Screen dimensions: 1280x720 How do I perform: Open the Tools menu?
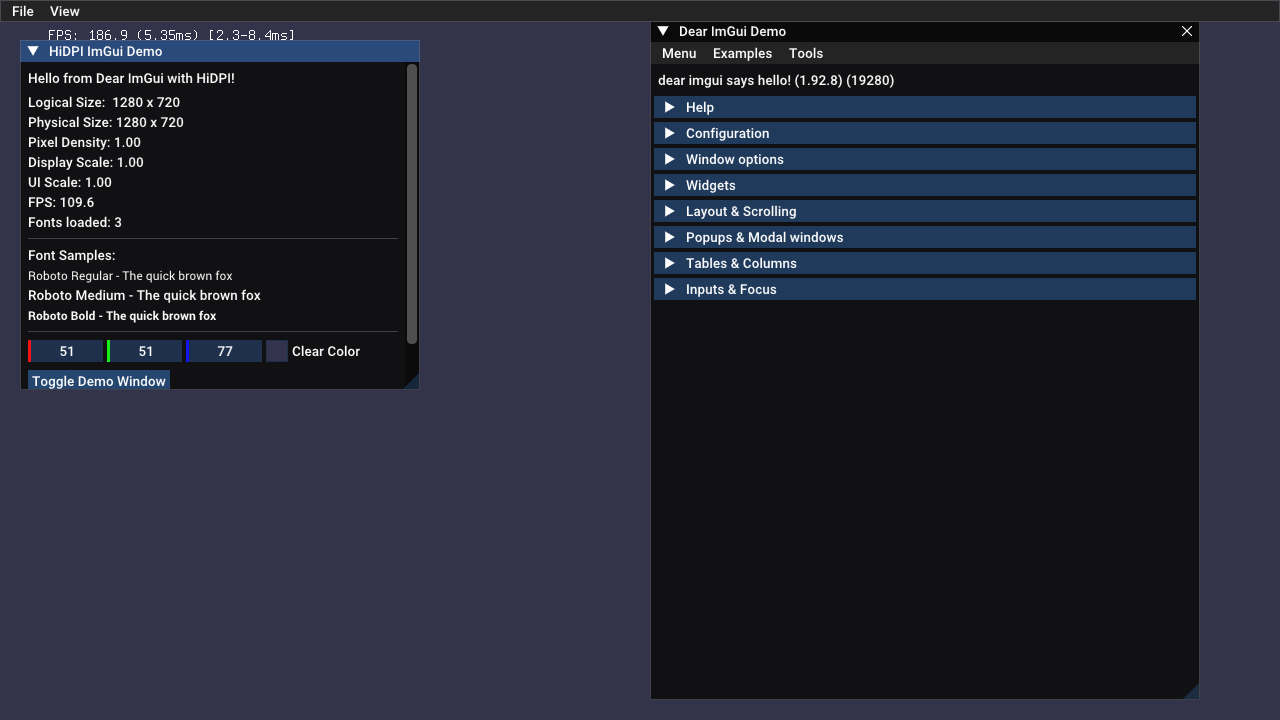806,53
